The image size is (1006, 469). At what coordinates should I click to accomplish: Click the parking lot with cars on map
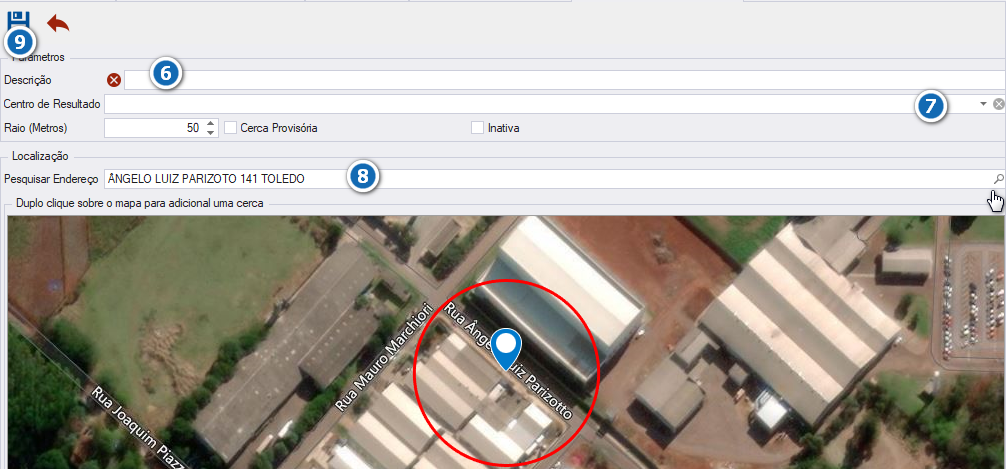point(972,302)
